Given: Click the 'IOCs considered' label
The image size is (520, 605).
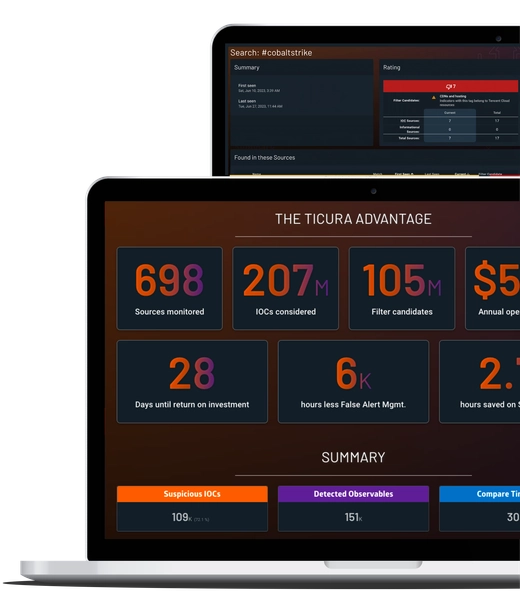Looking at the screenshot, I should pyautogui.click(x=285, y=312).
